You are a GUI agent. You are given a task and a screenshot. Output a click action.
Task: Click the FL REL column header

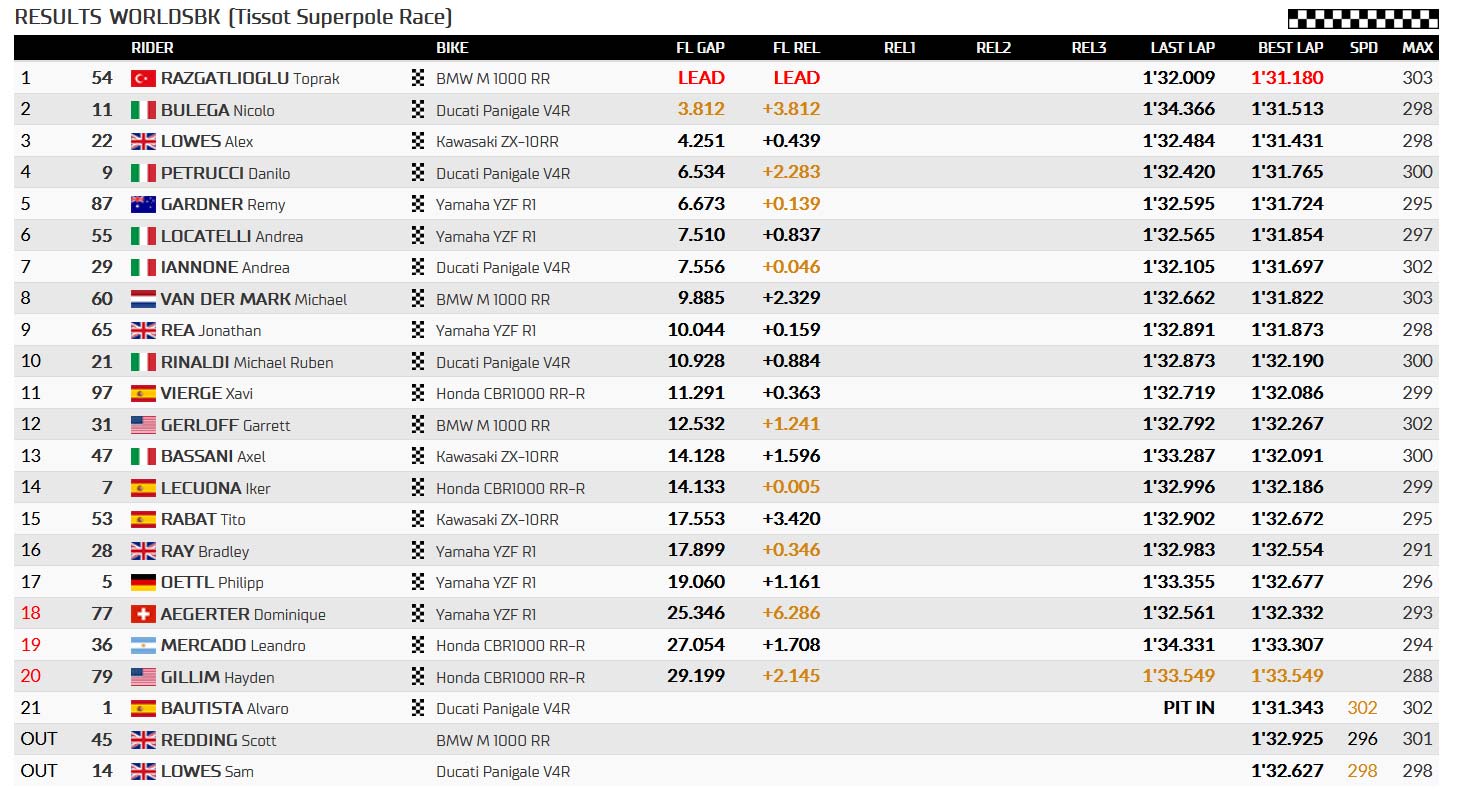[x=796, y=47]
